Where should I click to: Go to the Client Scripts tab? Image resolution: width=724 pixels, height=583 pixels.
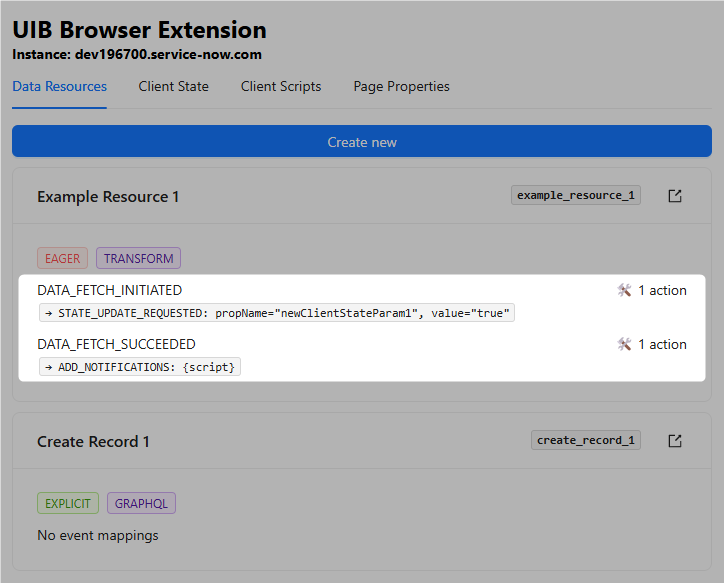[281, 87]
